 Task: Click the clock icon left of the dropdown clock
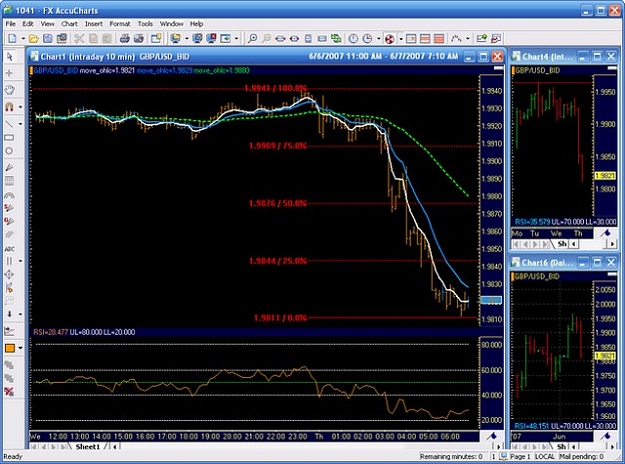tap(353, 39)
